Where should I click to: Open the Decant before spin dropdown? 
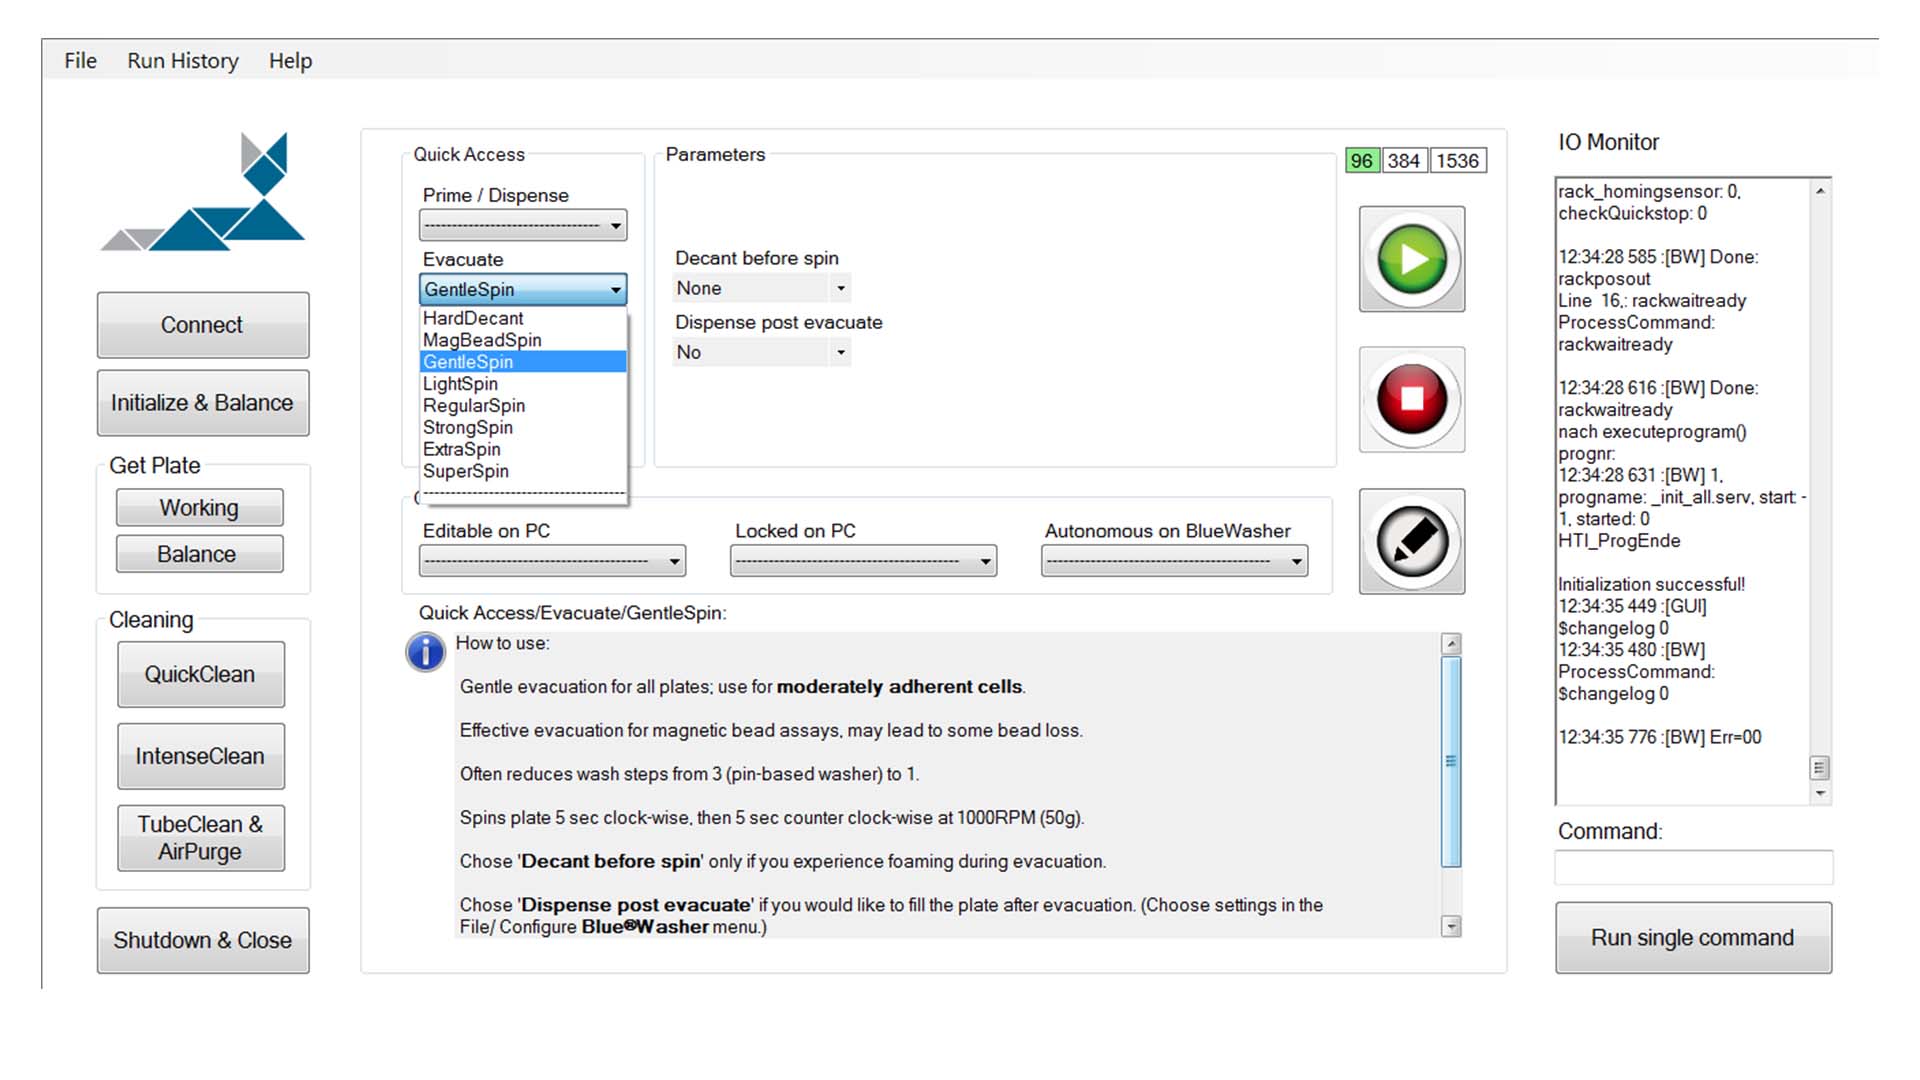[762, 288]
